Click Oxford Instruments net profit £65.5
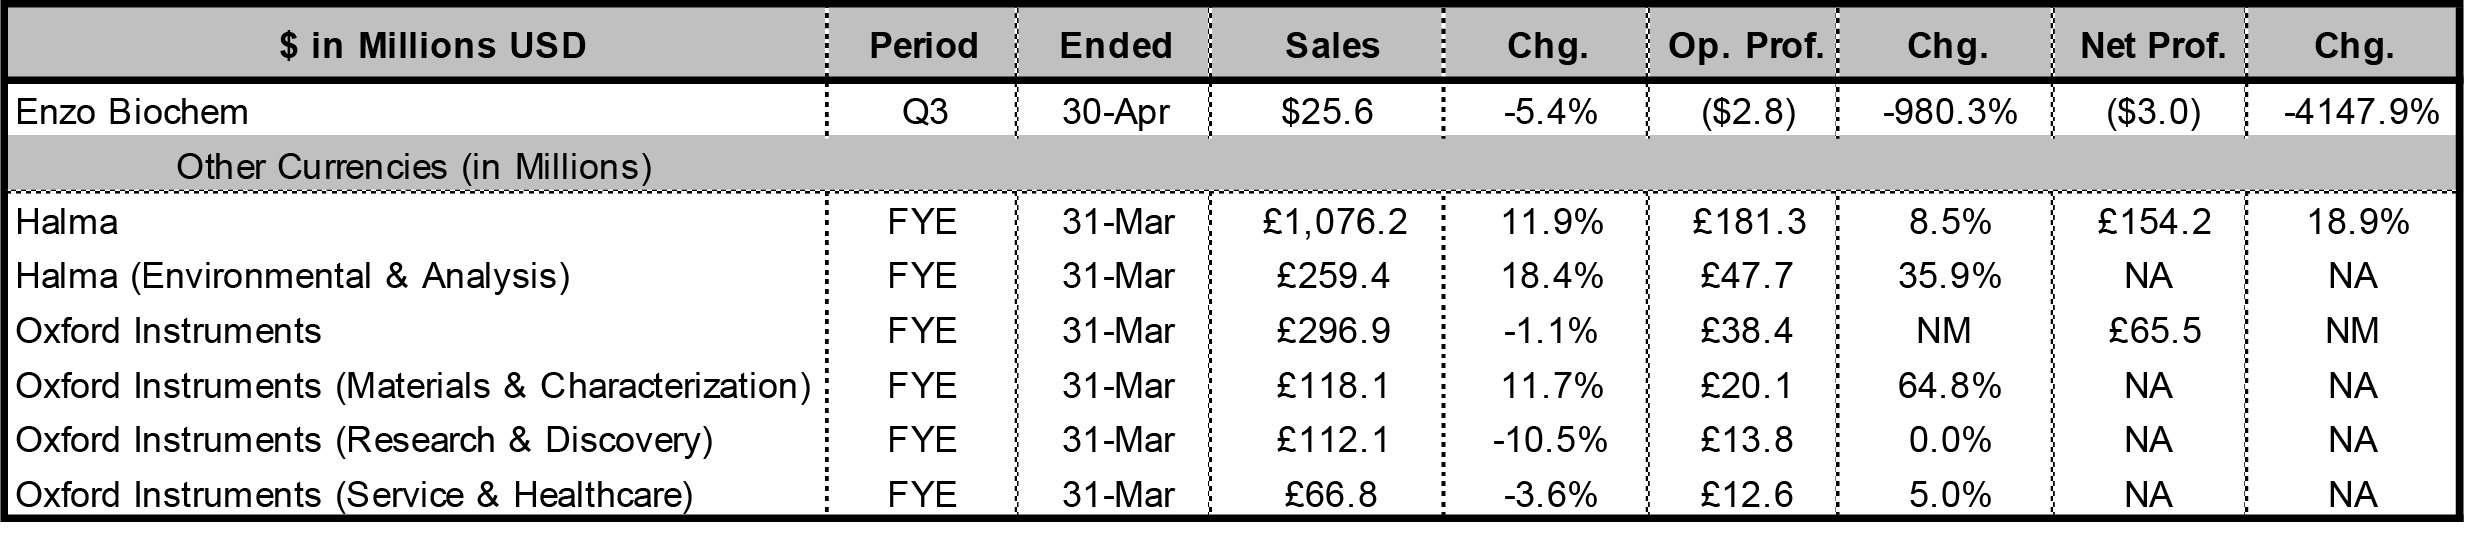2475x533 pixels. [x=2154, y=331]
